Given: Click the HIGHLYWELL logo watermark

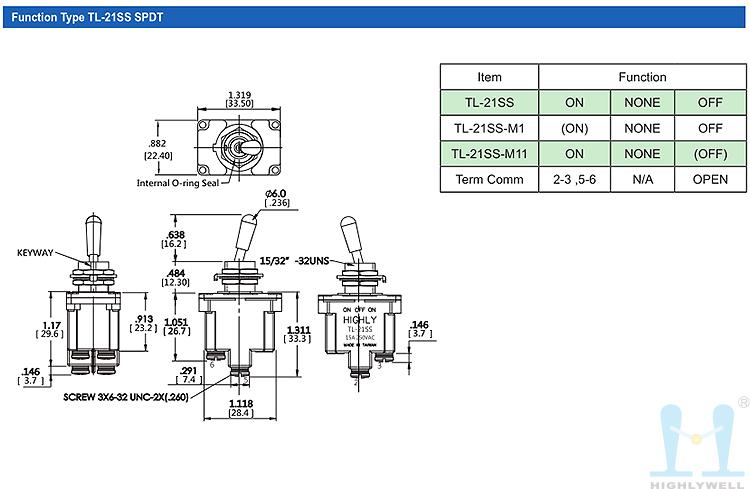Looking at the screenshot, I should (x=698, y=440).
